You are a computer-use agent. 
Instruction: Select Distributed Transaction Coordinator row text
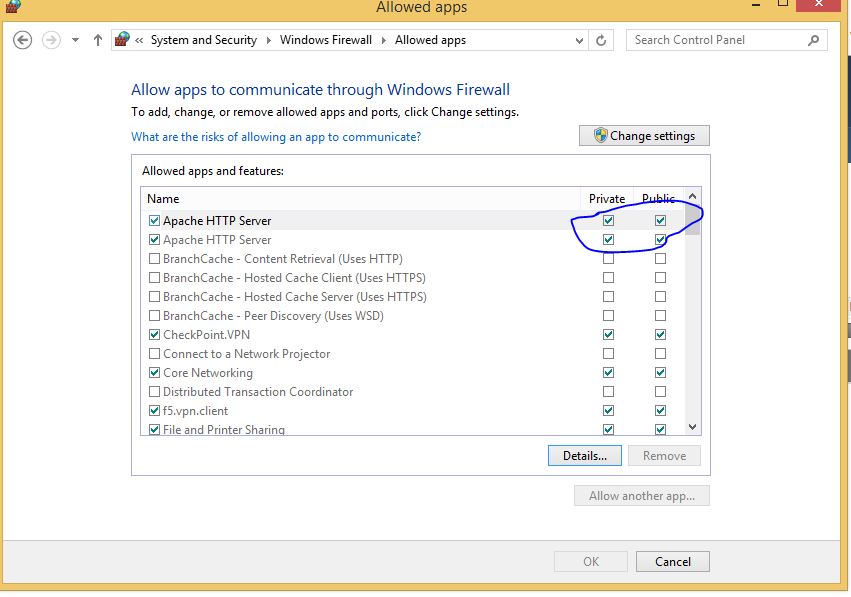[258, 392]
